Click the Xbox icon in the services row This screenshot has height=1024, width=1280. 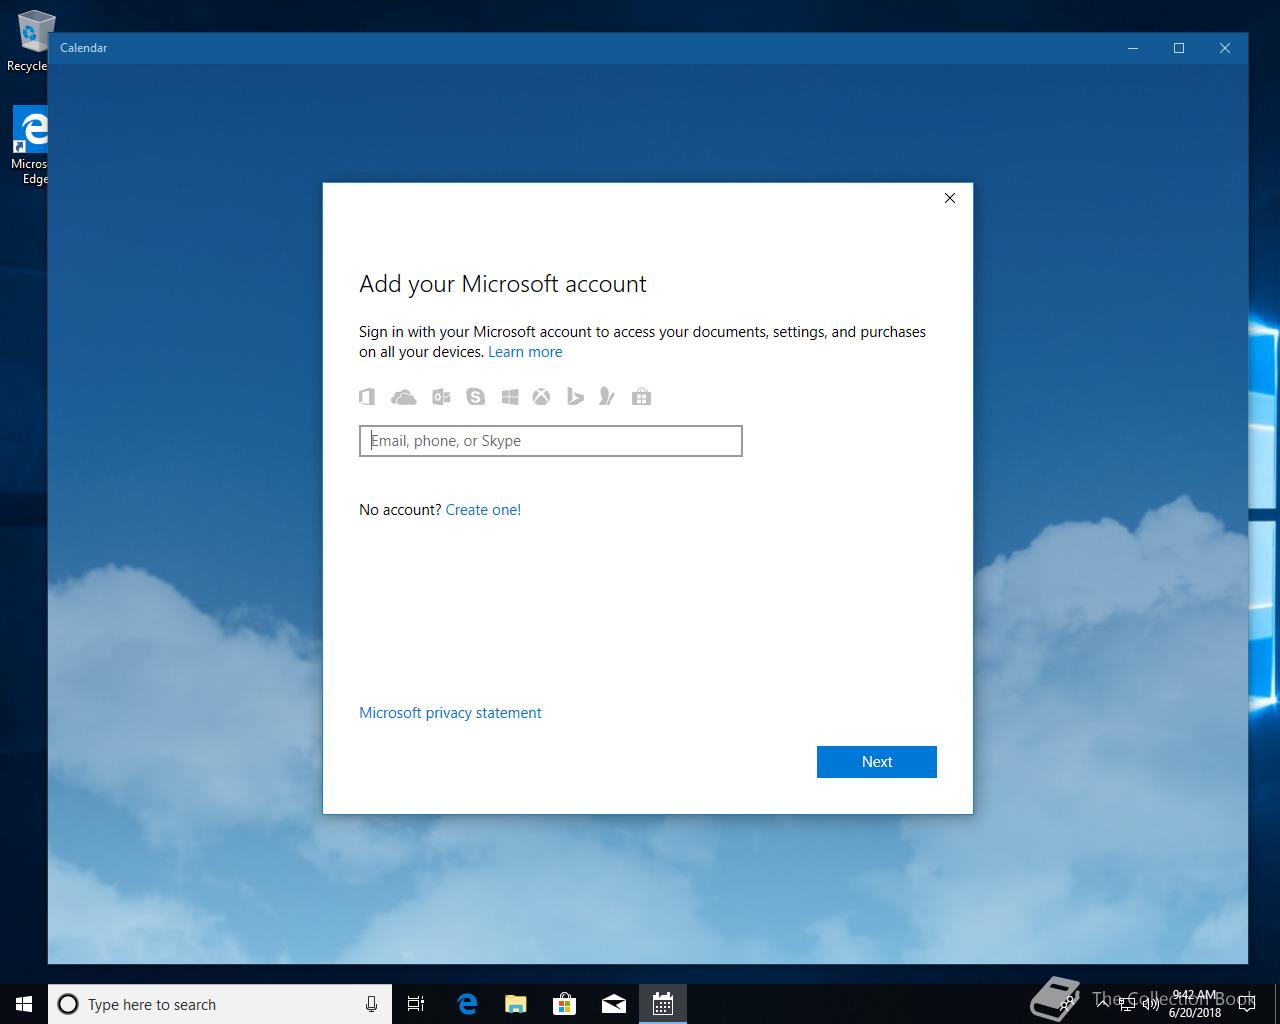coord(541,397)
